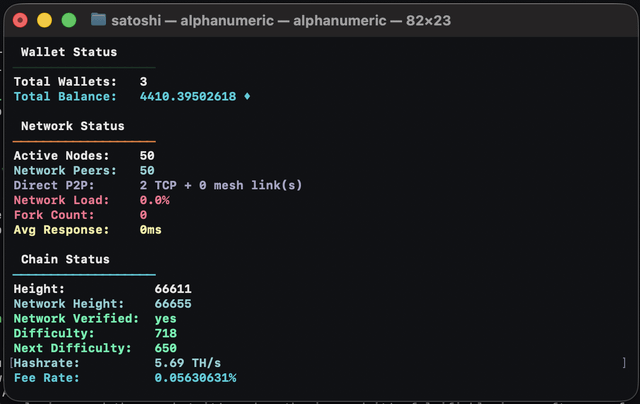Screen dimensions: 640x404
Task: Click the 'Total Wallets:' label
Action: 65,82
